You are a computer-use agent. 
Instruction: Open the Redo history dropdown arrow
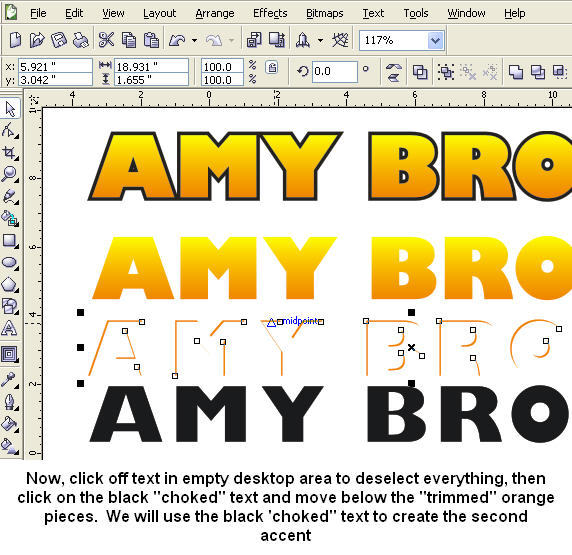[232, 40]
